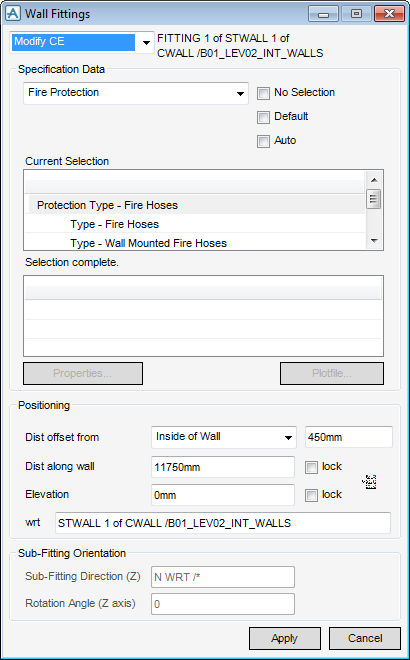
Task: Click the 450mm offset distance field
Action: (349, 437)
